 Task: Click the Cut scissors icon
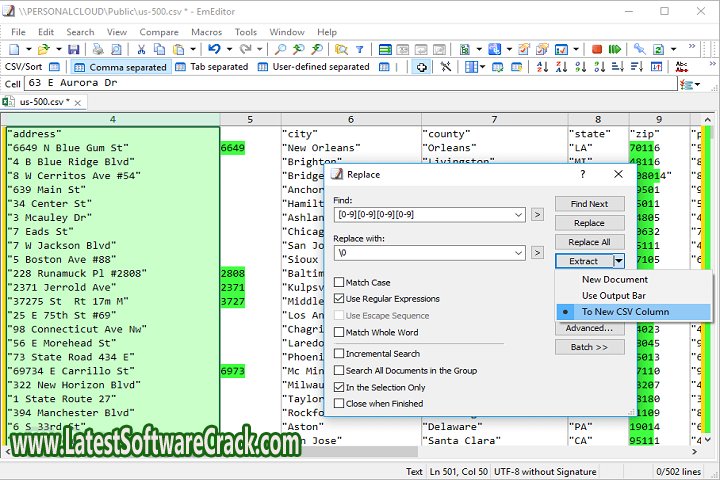[x=143, y=49]
